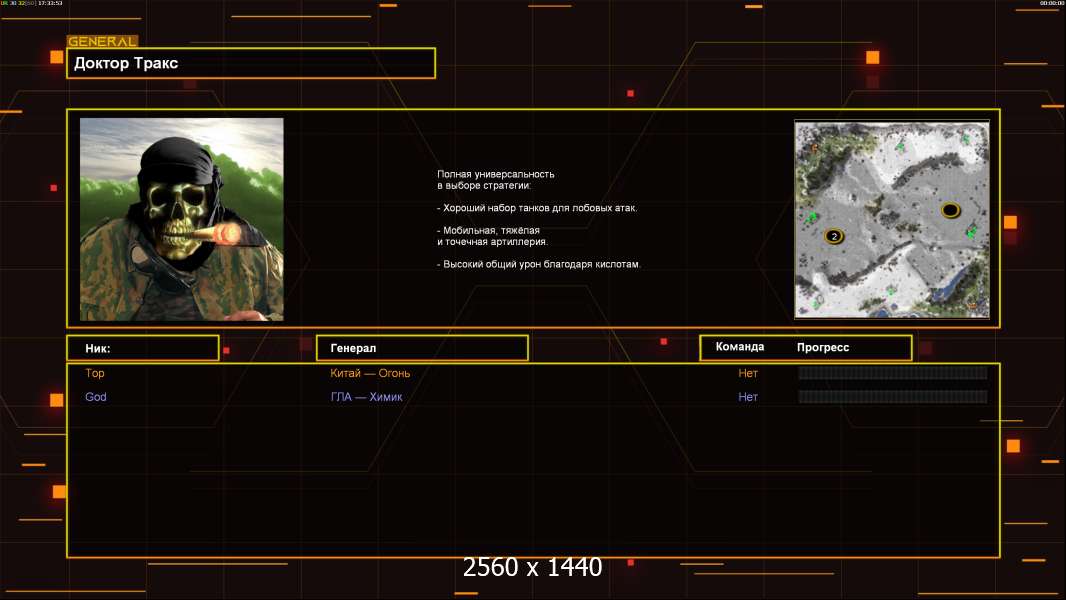Select player God in the list
This screenshot has width=1066, height=600.
(96, 397)
